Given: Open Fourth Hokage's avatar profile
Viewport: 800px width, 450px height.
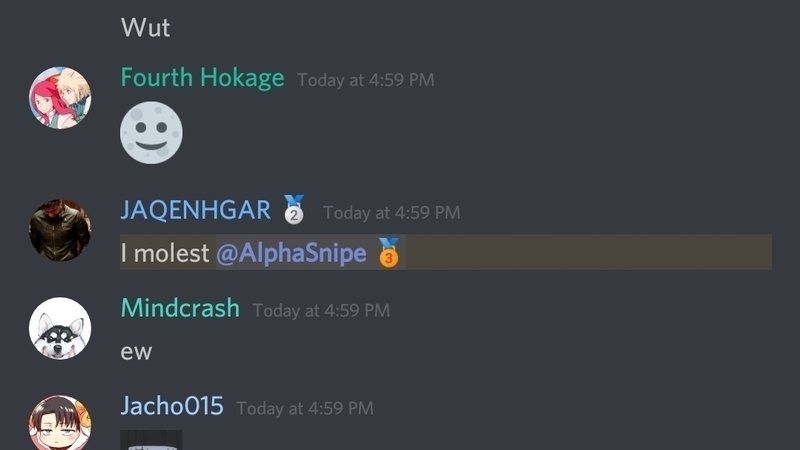Looking at the screenshot, I should point(60,97).
